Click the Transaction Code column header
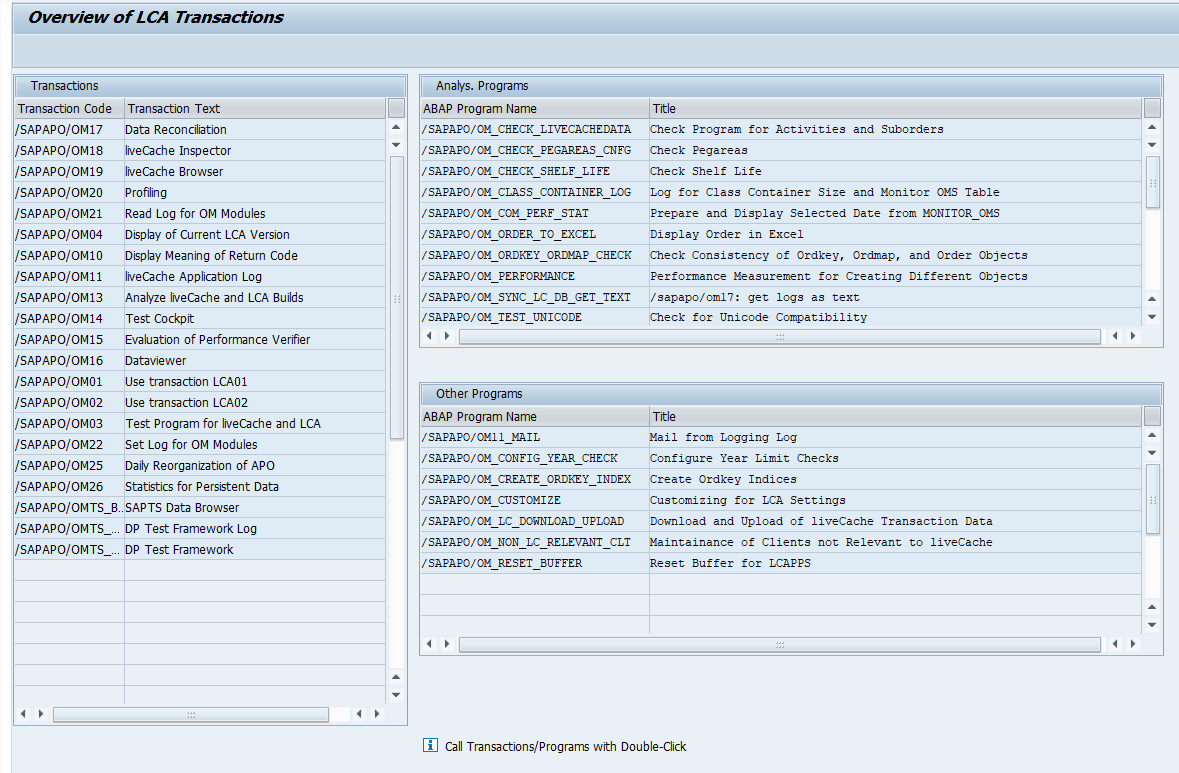This screenshot has height=773, width=1179. coord(68,108)
